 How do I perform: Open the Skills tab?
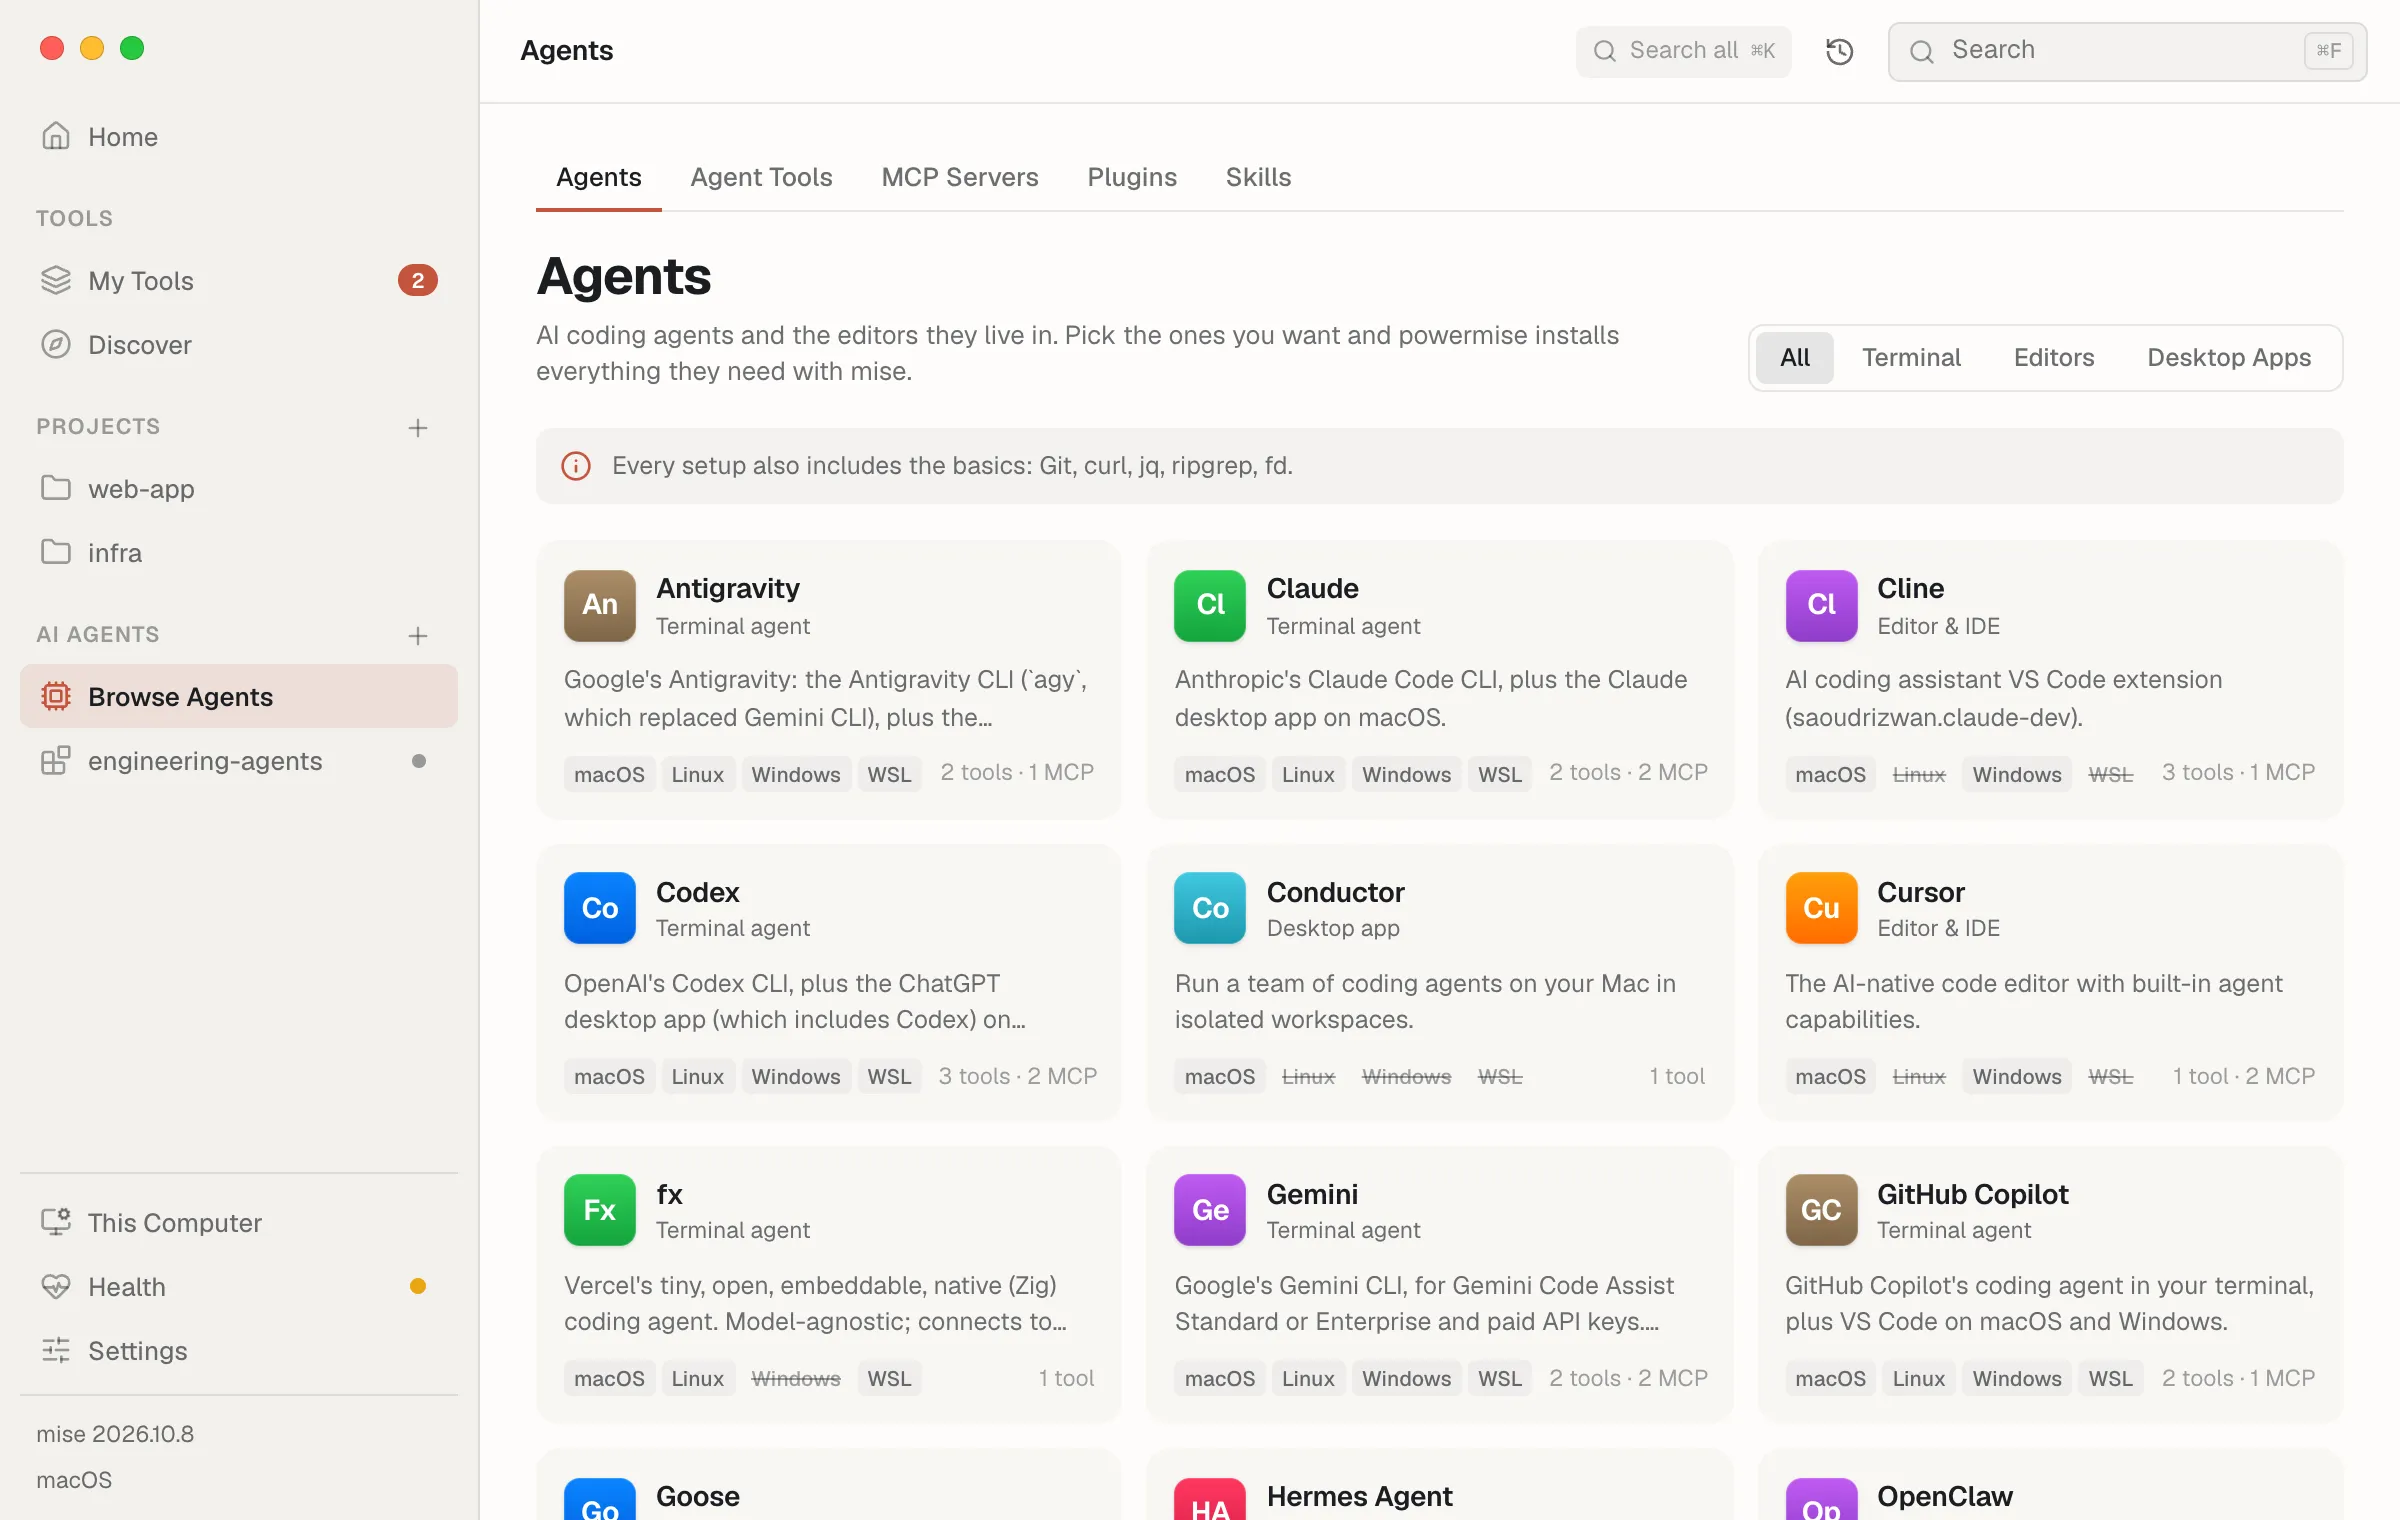(x=1258, y=177)
